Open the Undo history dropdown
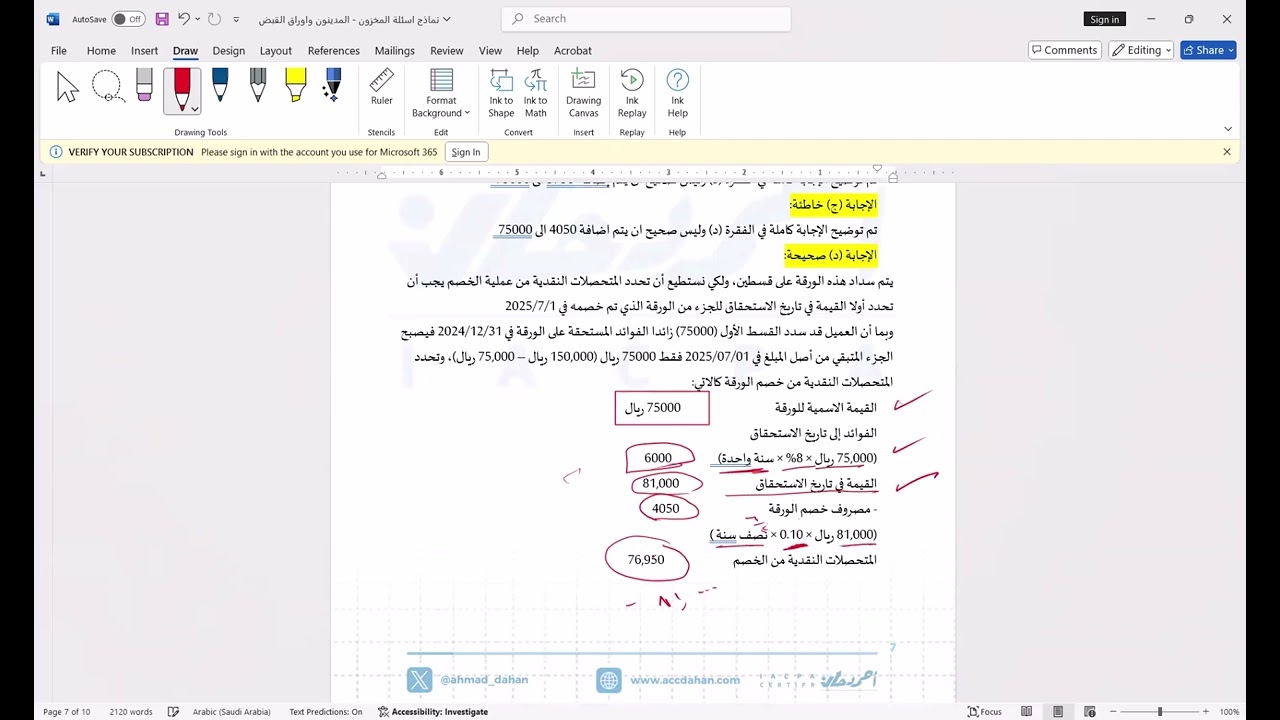Screen dimensions: 1280x720 198,19
